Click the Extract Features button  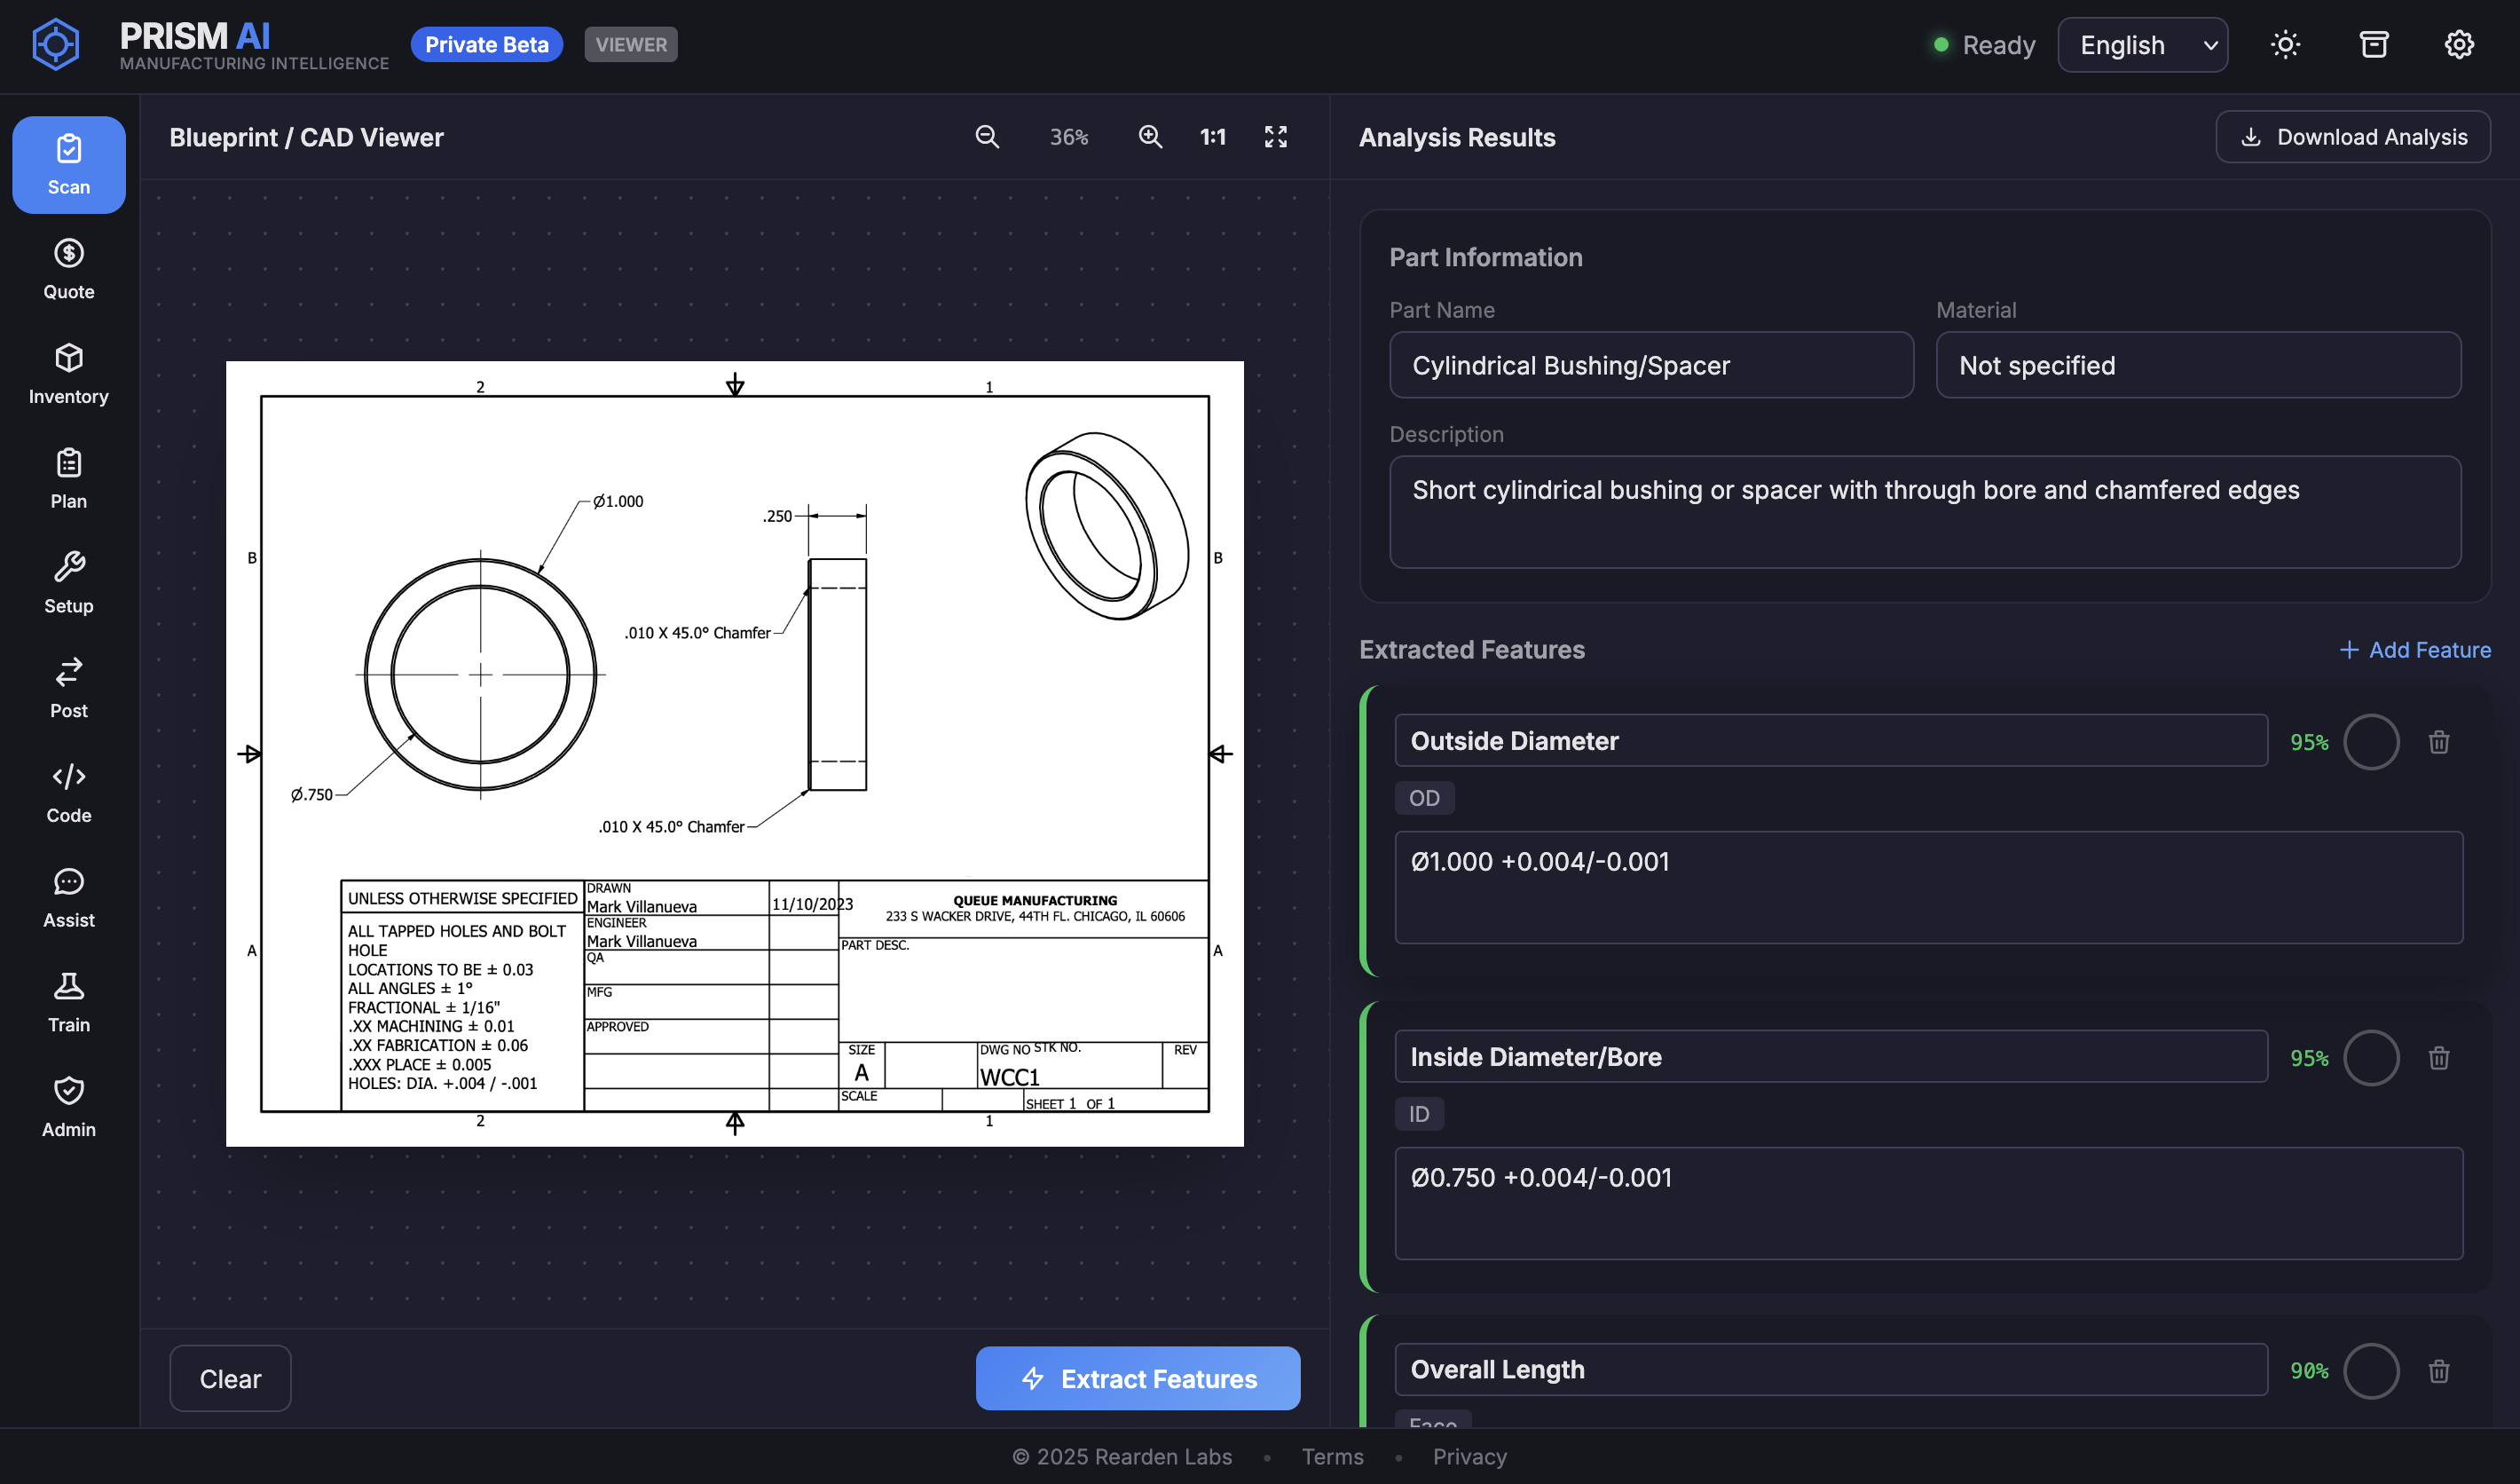point(1137,1378)
